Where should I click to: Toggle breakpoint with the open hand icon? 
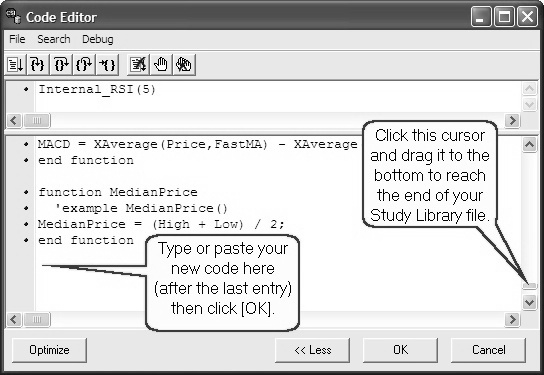click(161, 65)
